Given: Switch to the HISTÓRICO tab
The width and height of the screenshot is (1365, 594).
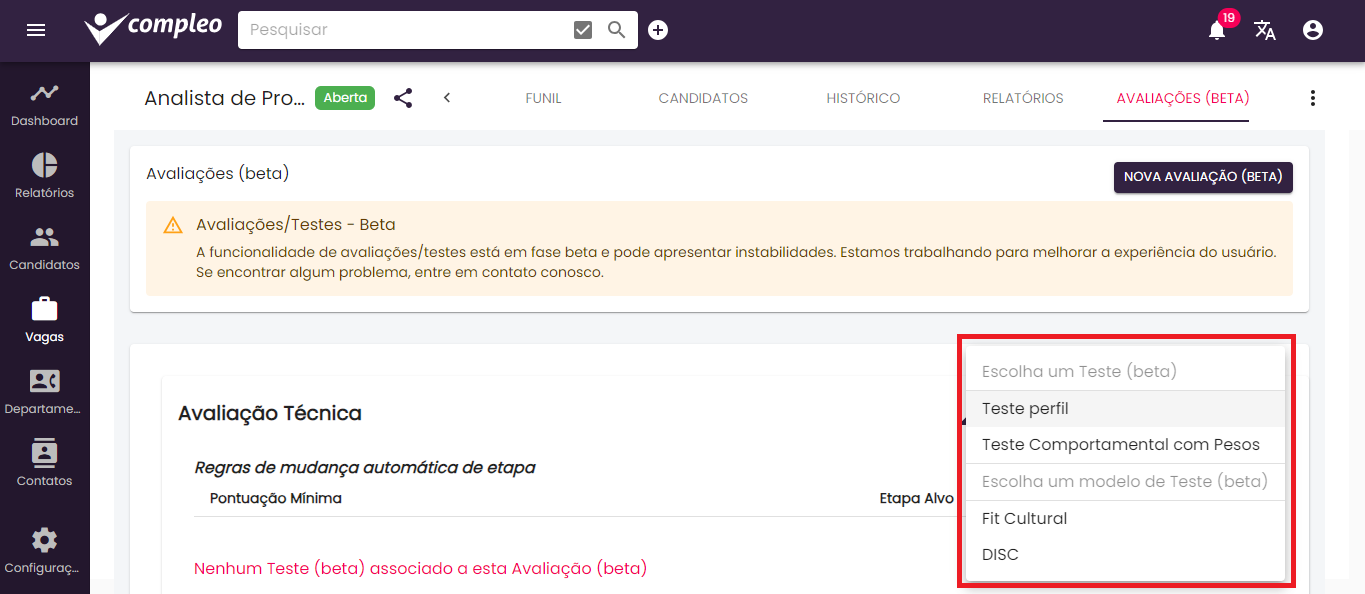Looking at the screenshot, I should pyautogui.click(x=862, y=98).
